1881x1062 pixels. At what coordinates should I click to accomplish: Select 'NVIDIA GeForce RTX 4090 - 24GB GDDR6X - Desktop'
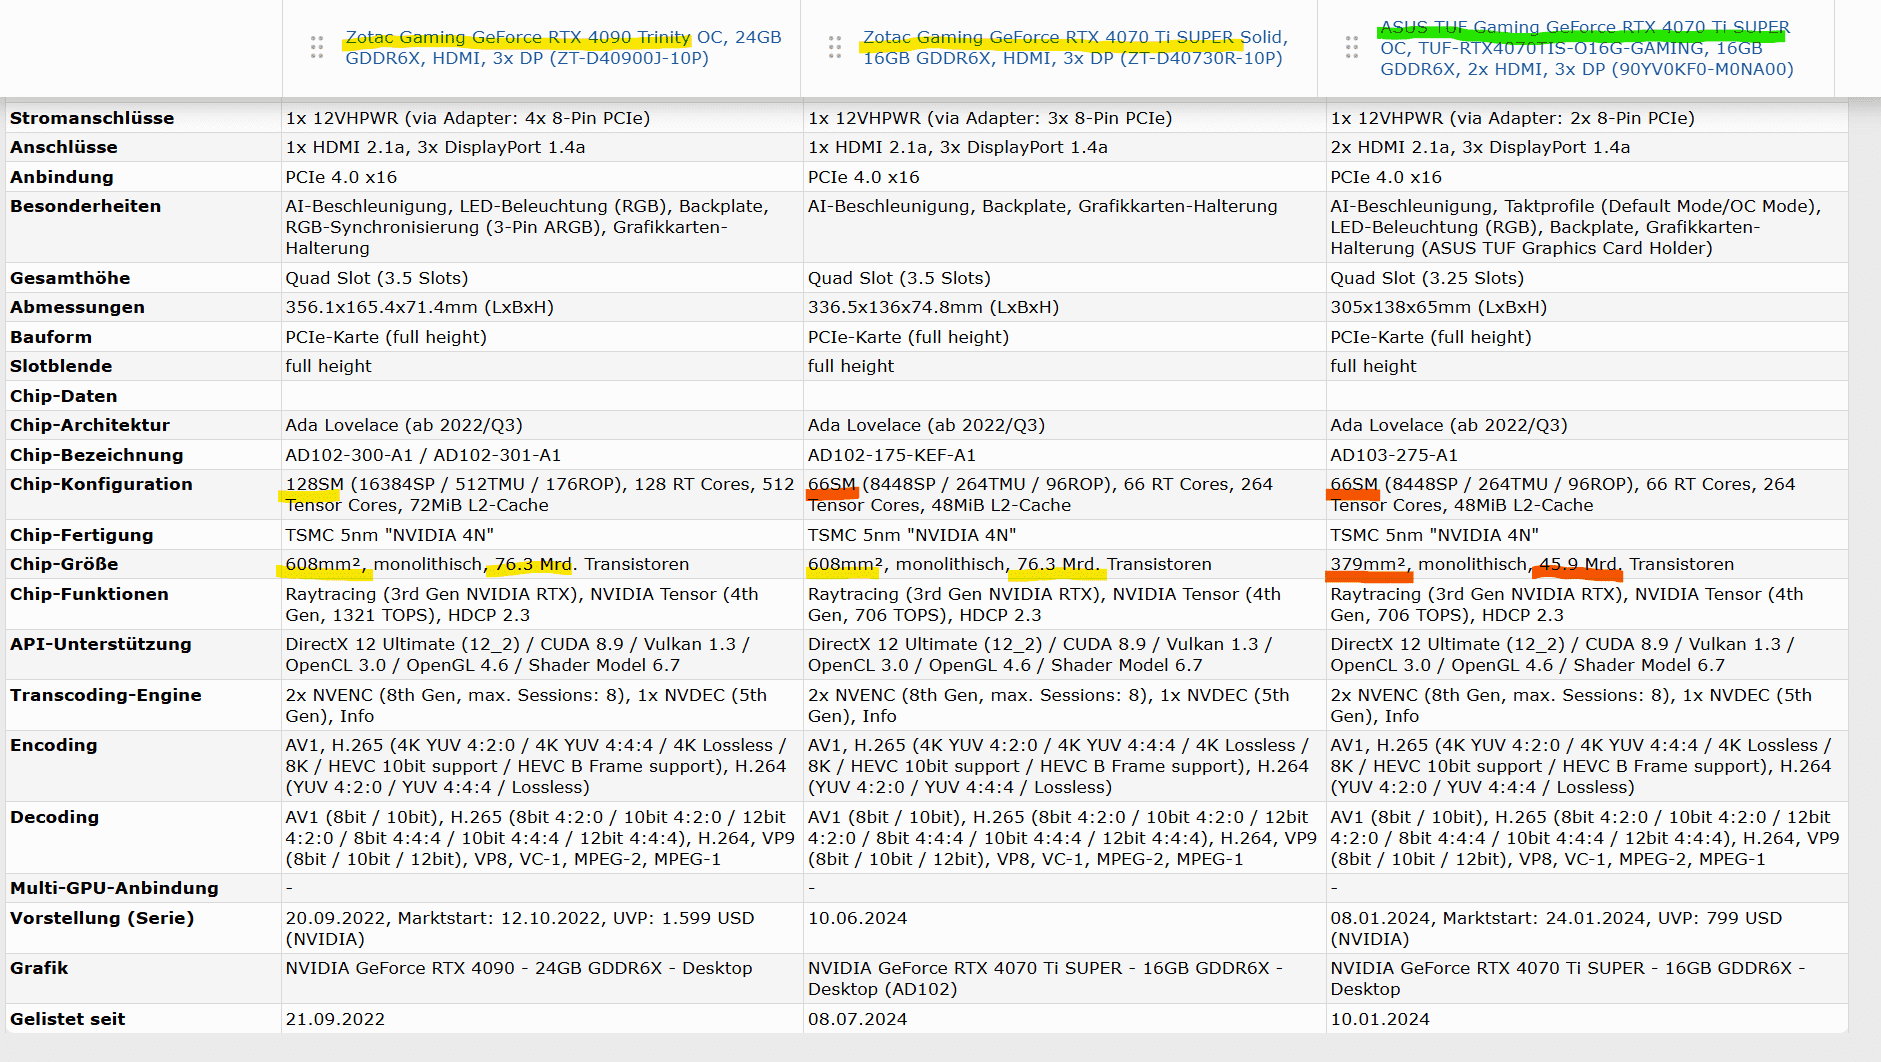(519, 968)
